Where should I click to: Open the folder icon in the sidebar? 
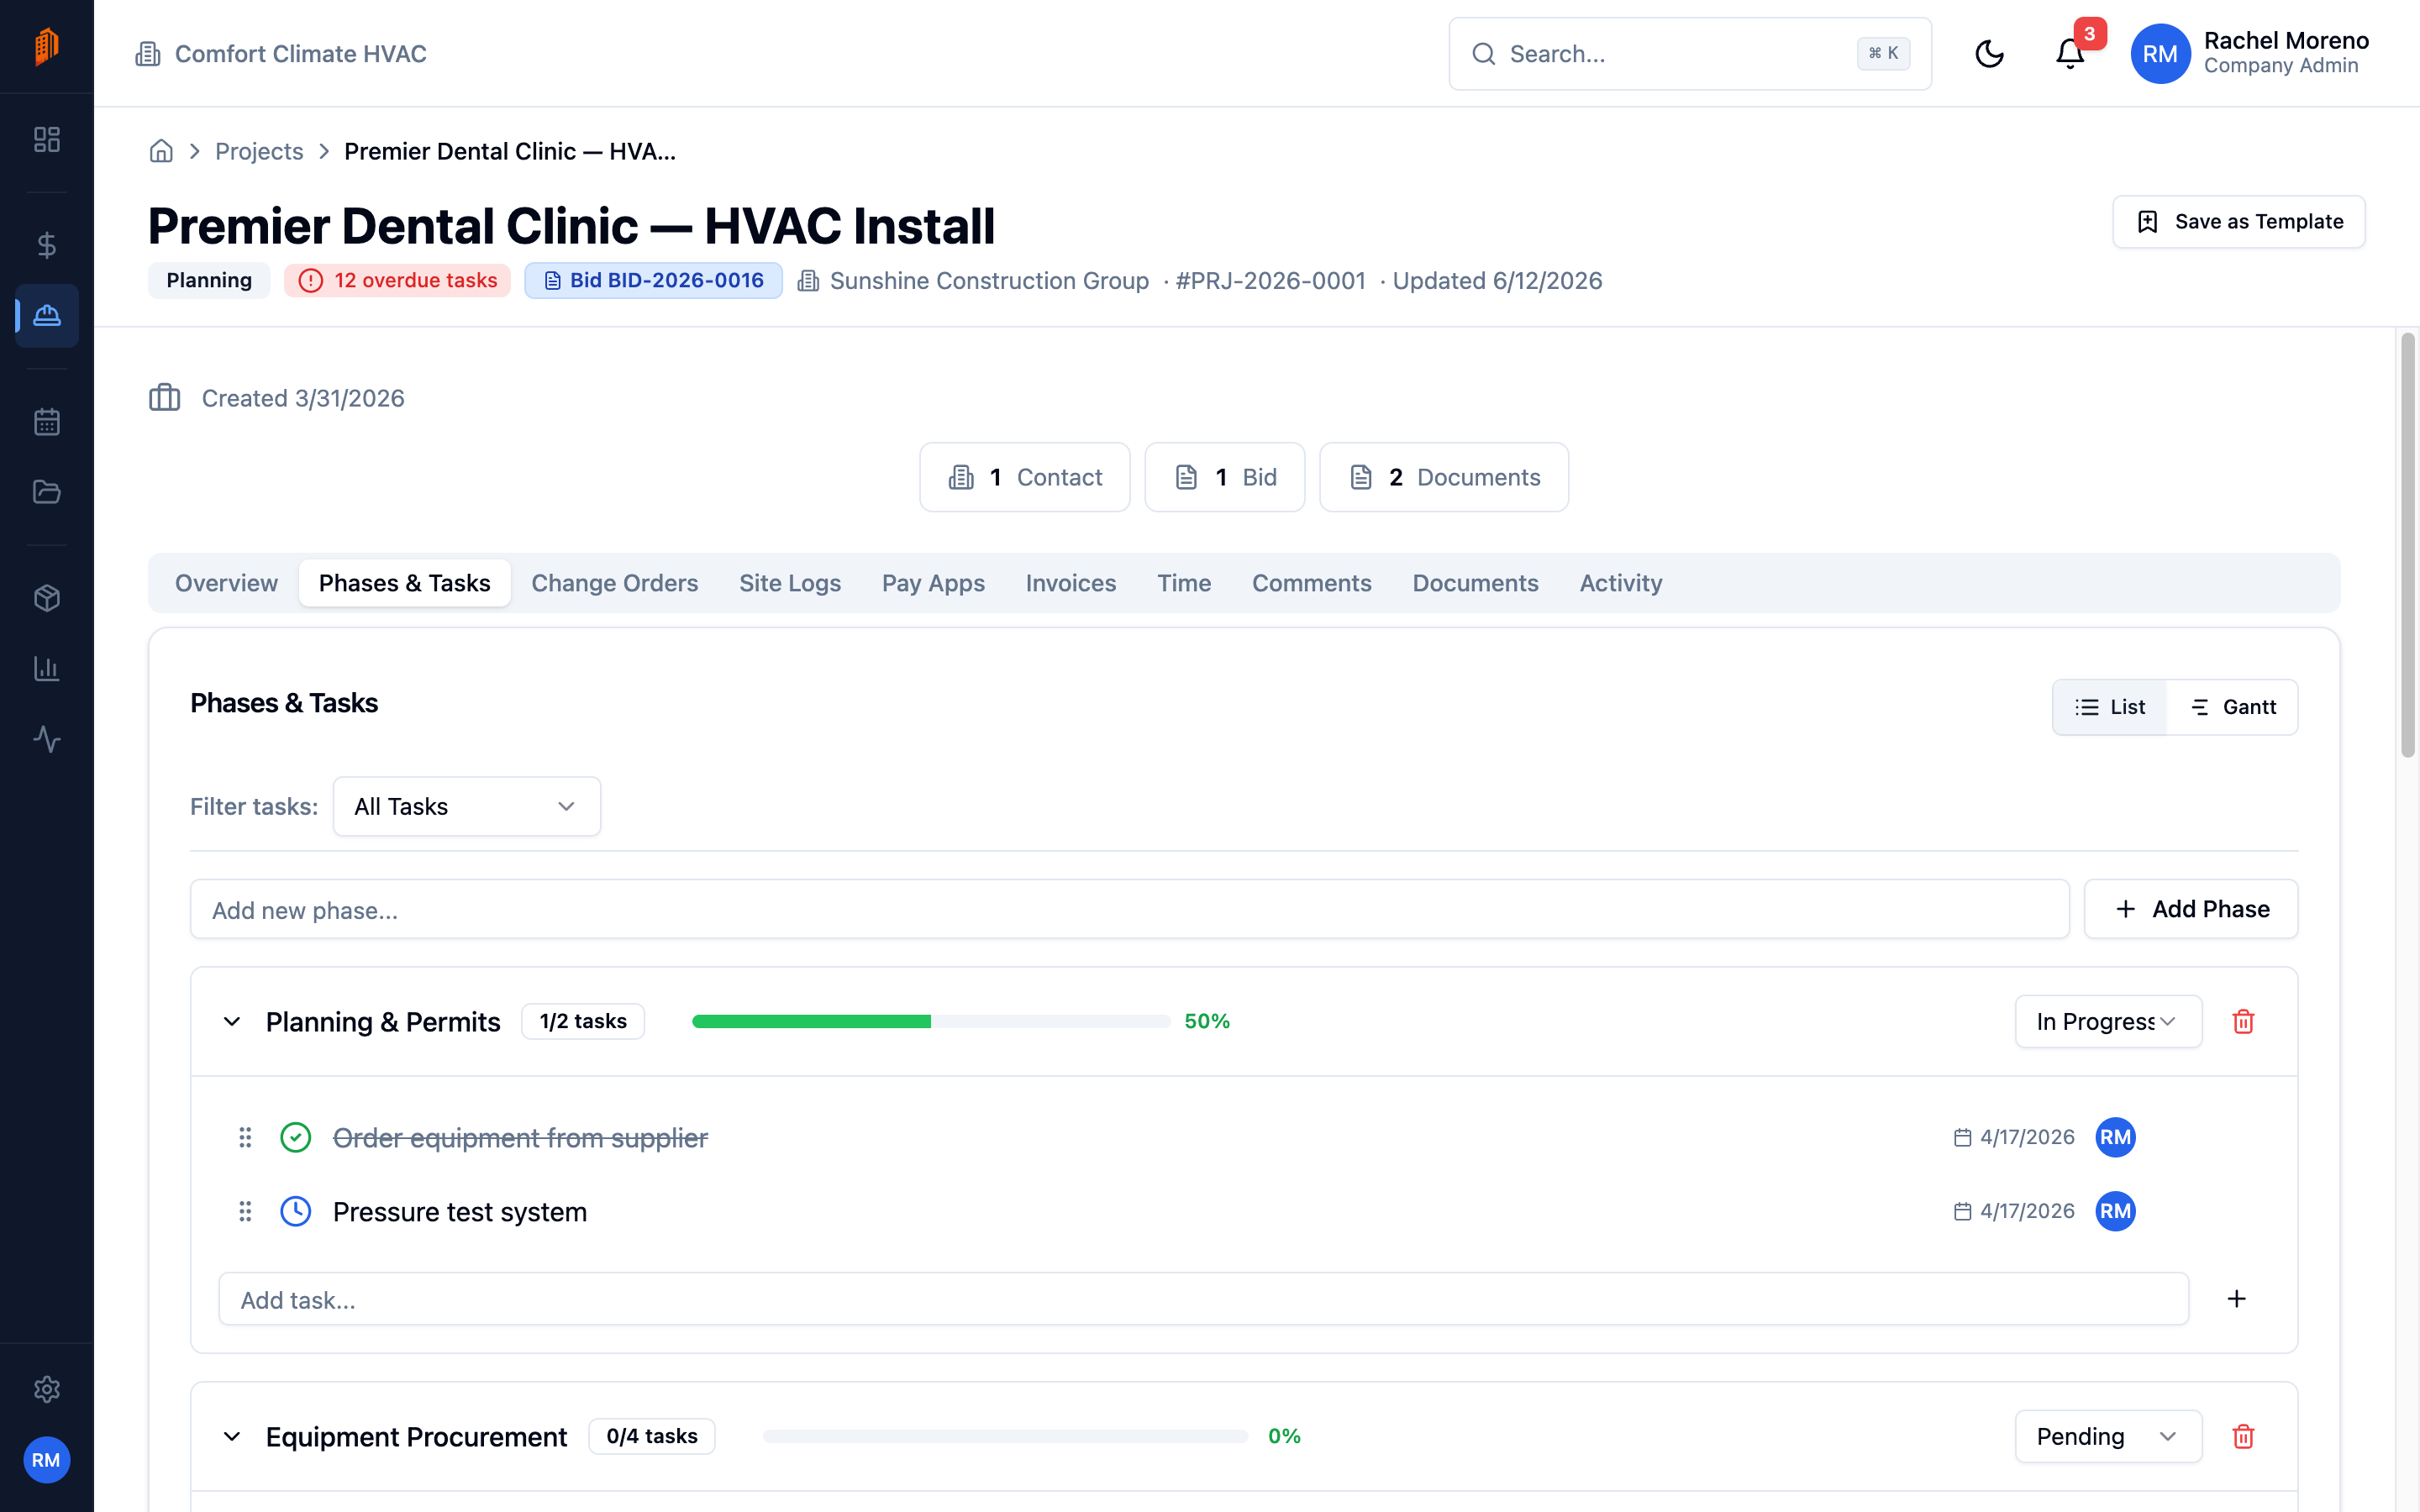[x=47, y=492]
